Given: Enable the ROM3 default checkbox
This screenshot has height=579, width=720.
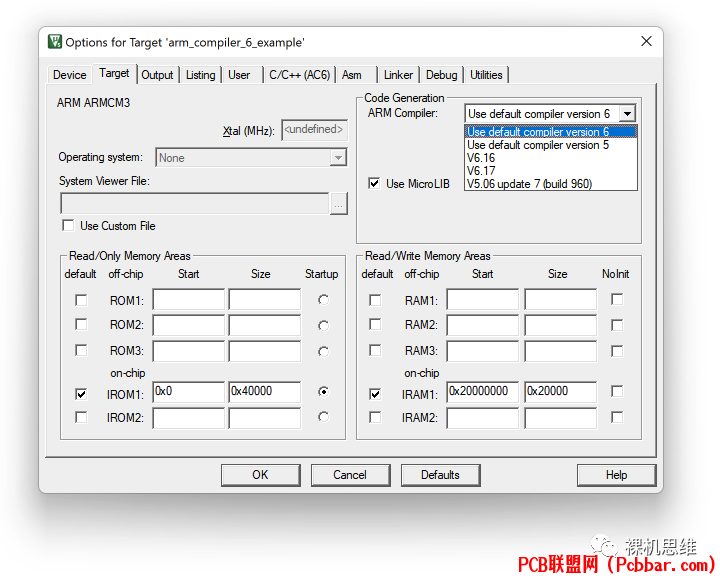Looking at the screenshot, I should (x=81, y=350).
